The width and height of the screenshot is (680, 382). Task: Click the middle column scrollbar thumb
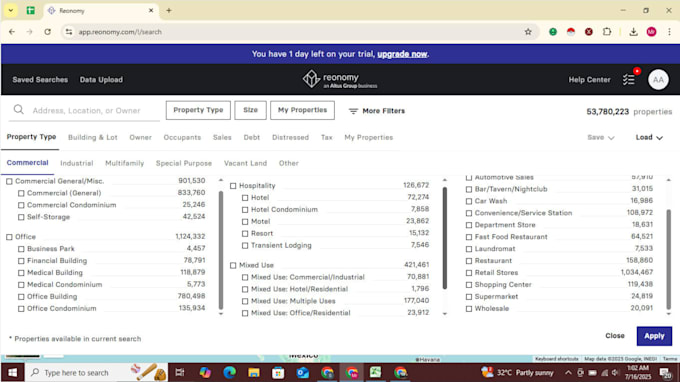445,238
